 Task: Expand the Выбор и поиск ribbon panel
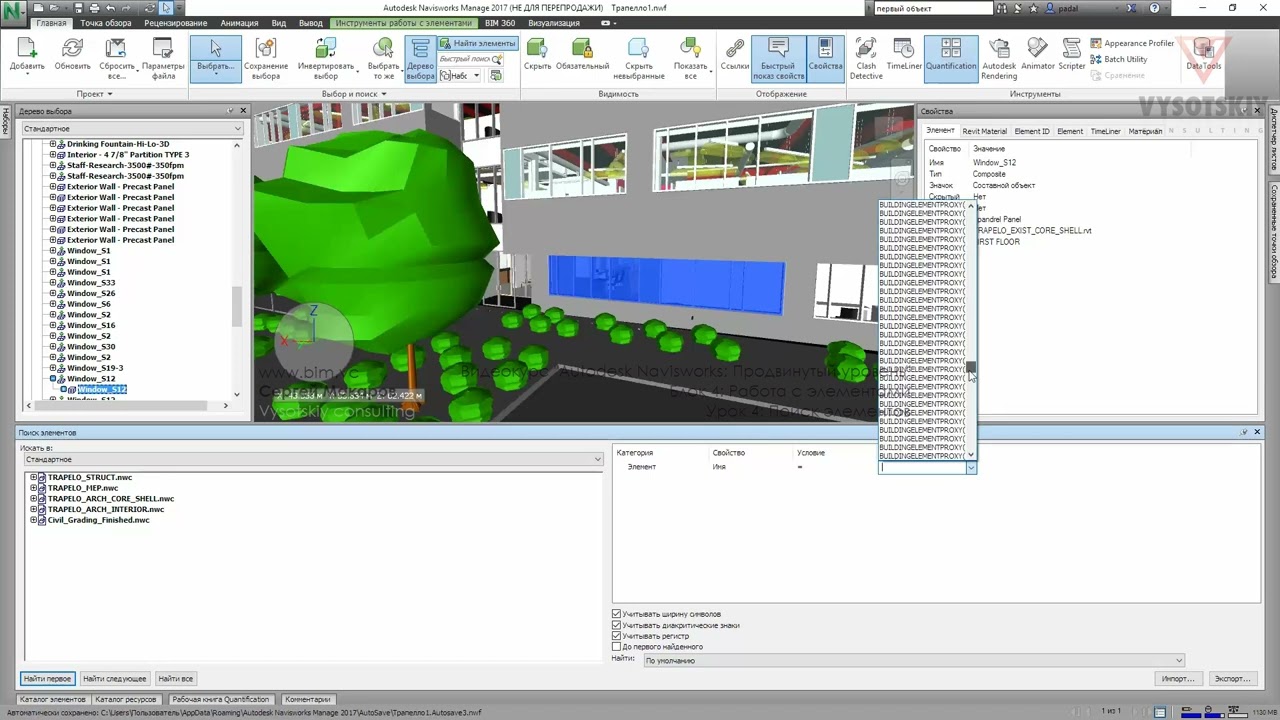pyautogui.click(x=354, y=94)
